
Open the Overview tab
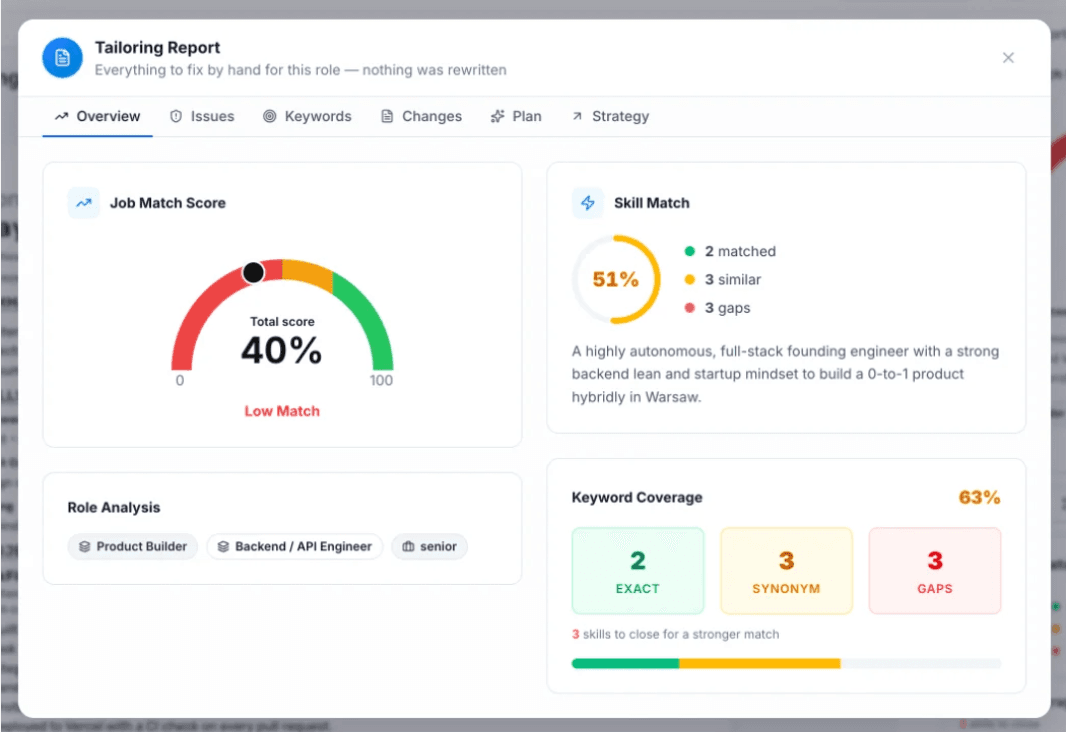[x=98, y=116]
